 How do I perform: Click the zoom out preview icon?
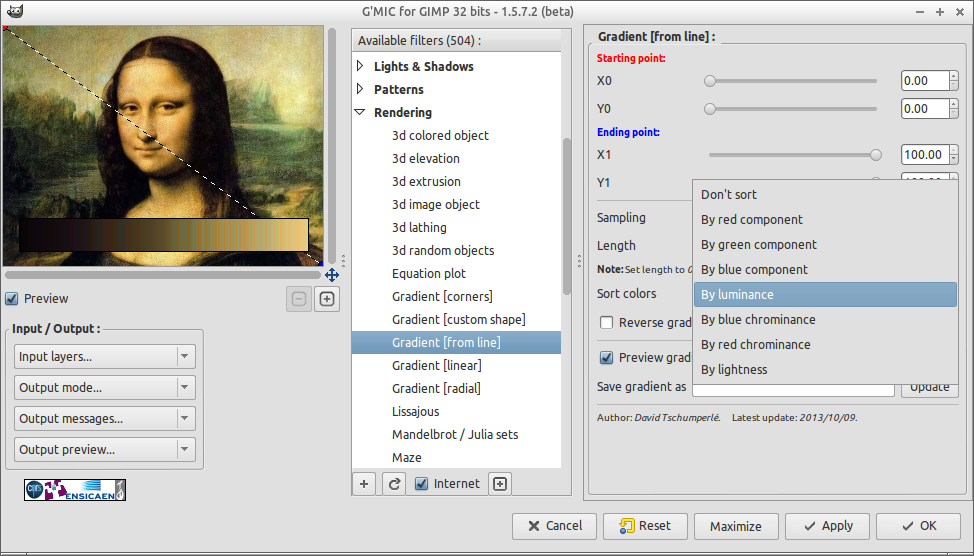point(299,299)
